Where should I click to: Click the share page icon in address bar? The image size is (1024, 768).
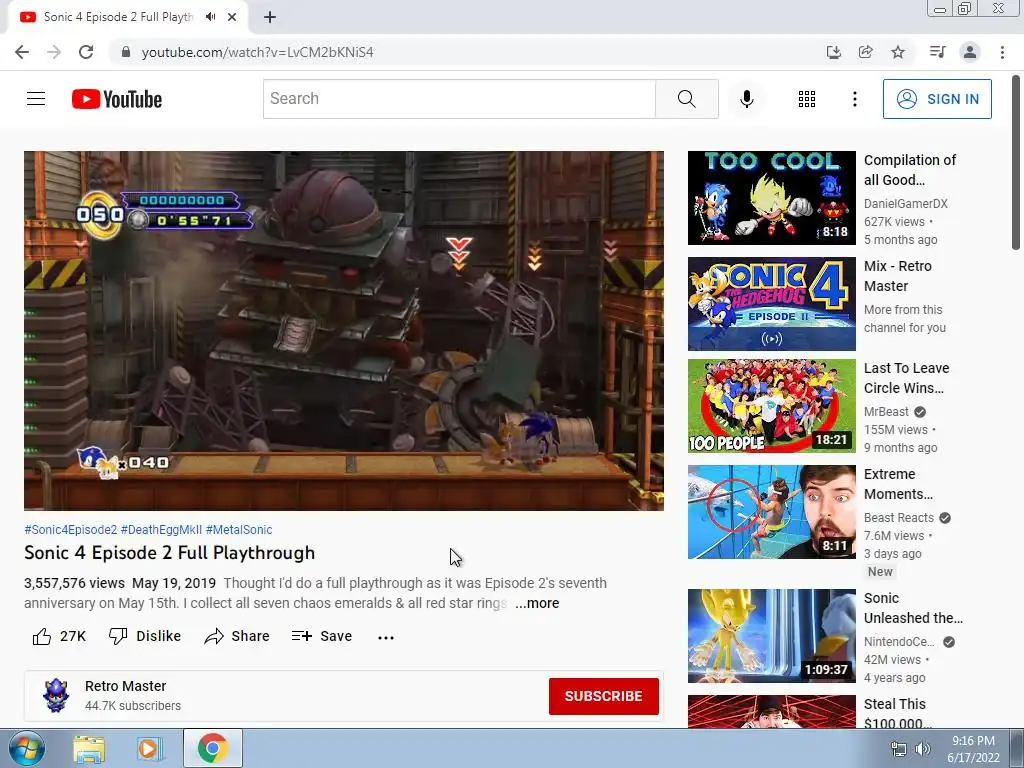866,52
